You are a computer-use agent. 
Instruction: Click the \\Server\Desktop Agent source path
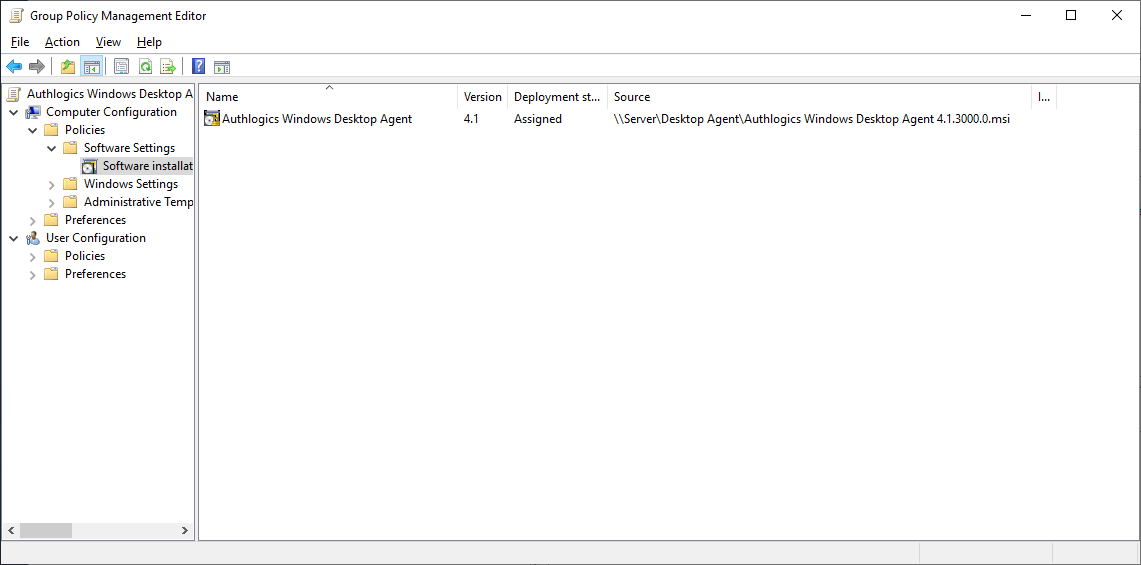(812, 119)
